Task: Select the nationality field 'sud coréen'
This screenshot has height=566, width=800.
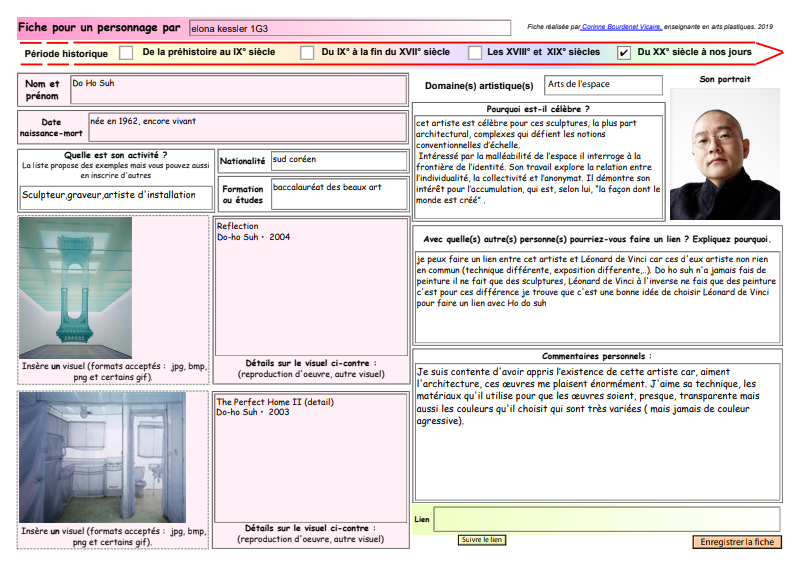Action: coord(338,160)
